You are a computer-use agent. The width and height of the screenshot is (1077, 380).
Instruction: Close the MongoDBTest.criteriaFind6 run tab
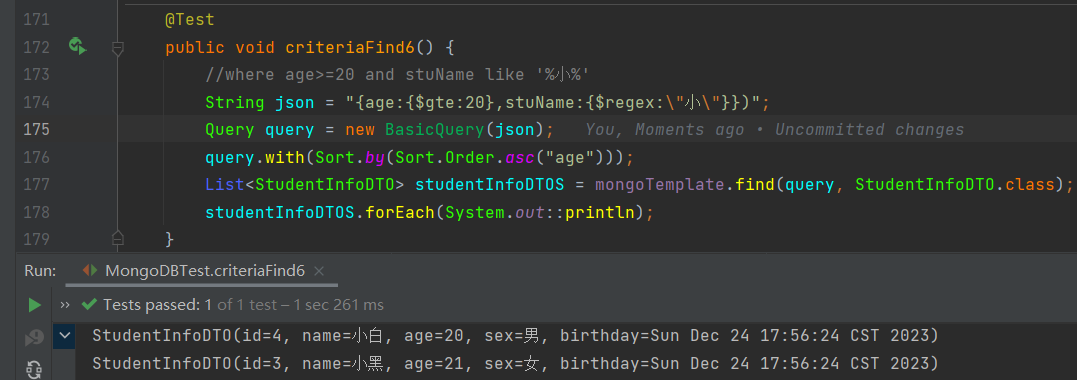[x=319, y=271]
